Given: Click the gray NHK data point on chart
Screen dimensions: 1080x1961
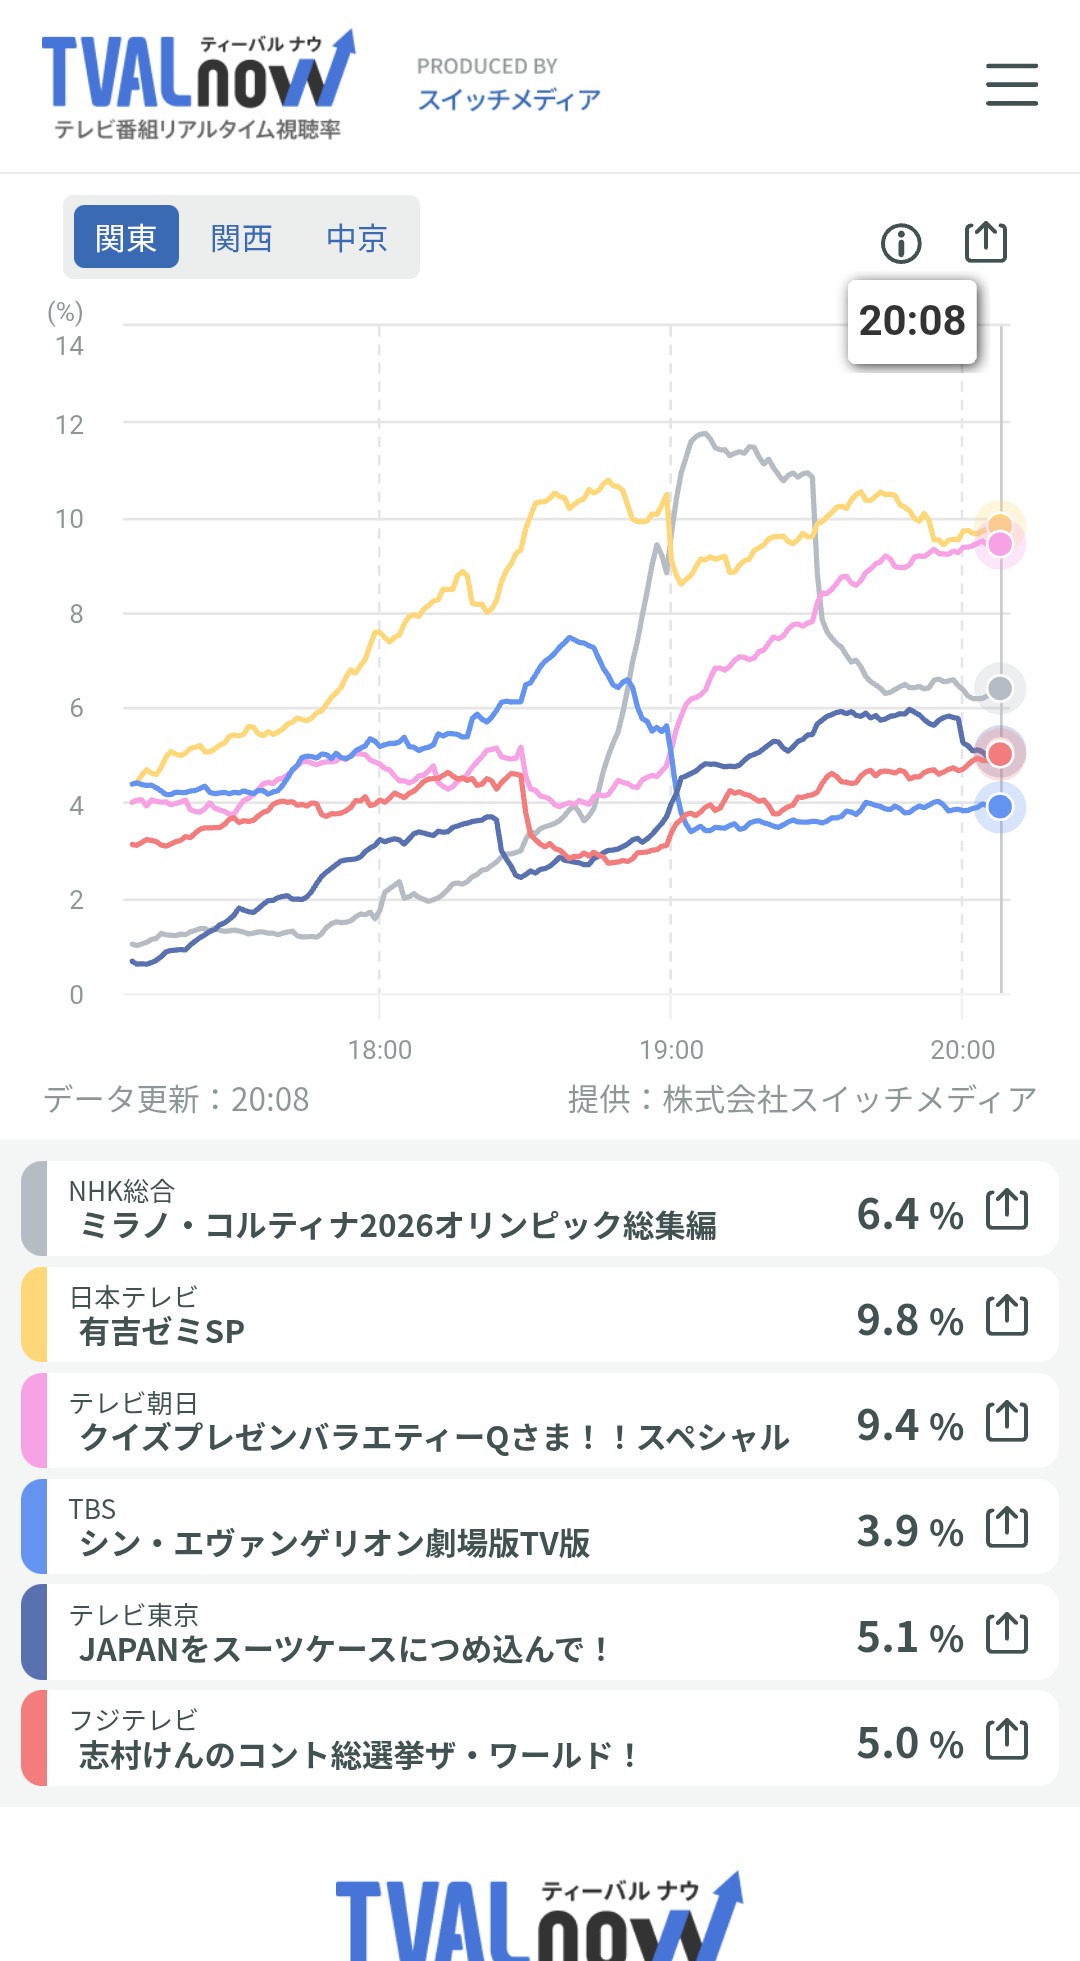Looking at the screenshot, I should click(x=1000, y=688).
